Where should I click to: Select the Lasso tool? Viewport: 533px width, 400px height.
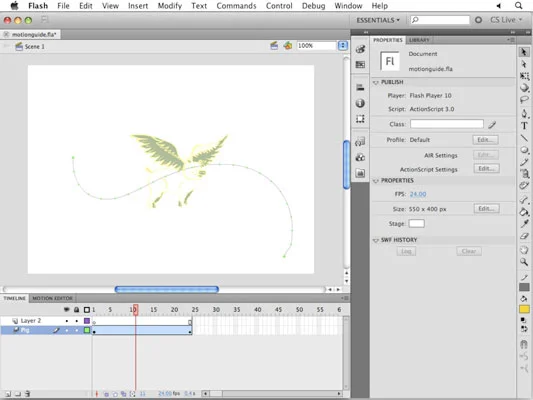pyautogui.click(x=524, y=100)
